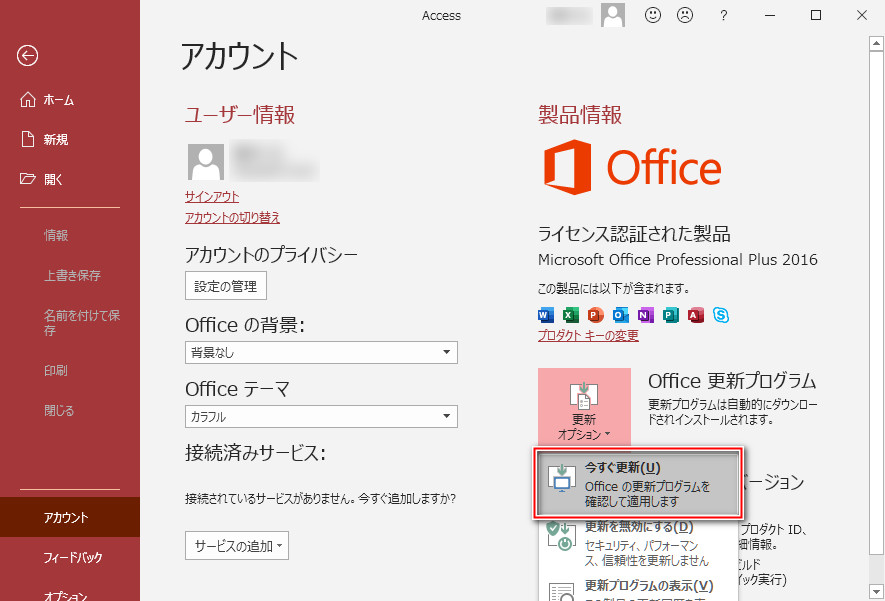Click the 更新プログラムの表示 list icon
The image size is (885, 601).
tap(562, 593)
